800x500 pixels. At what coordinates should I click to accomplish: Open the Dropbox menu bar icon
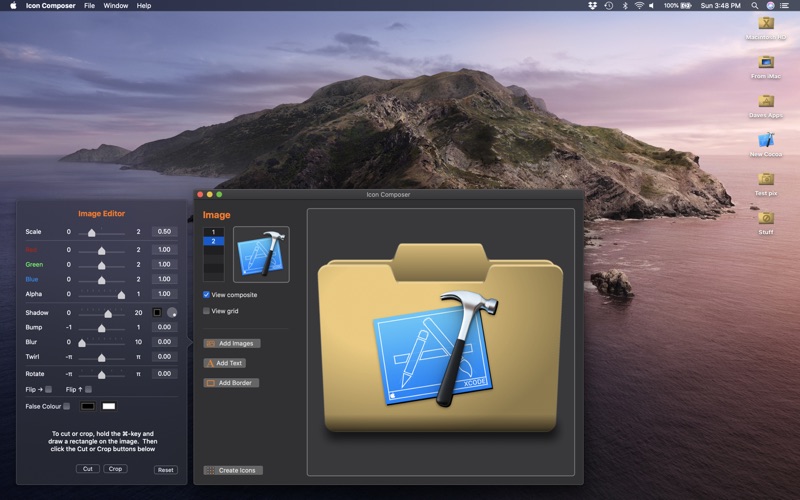[x=592, y=6]
